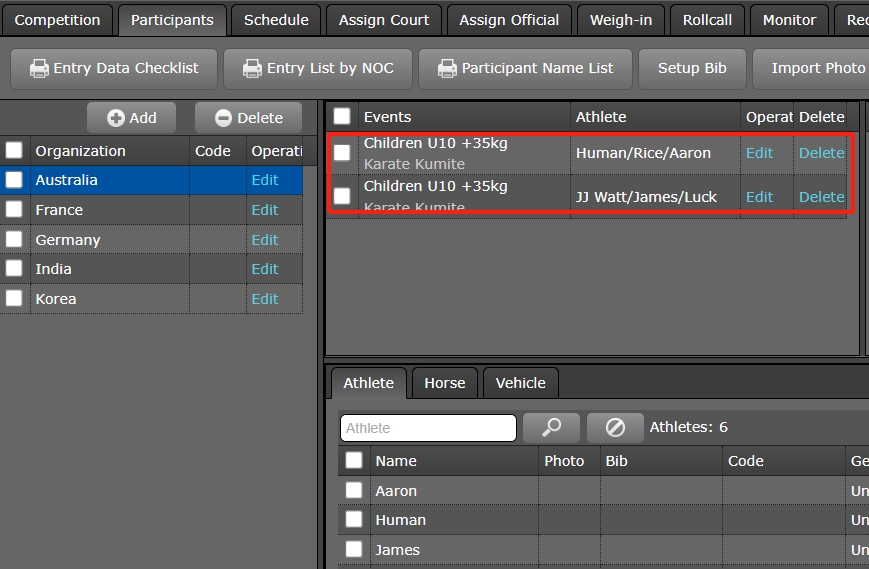Click the Setup Bib button
The width and height of the screenshot is (869, 569).
[x=692, y=69]
